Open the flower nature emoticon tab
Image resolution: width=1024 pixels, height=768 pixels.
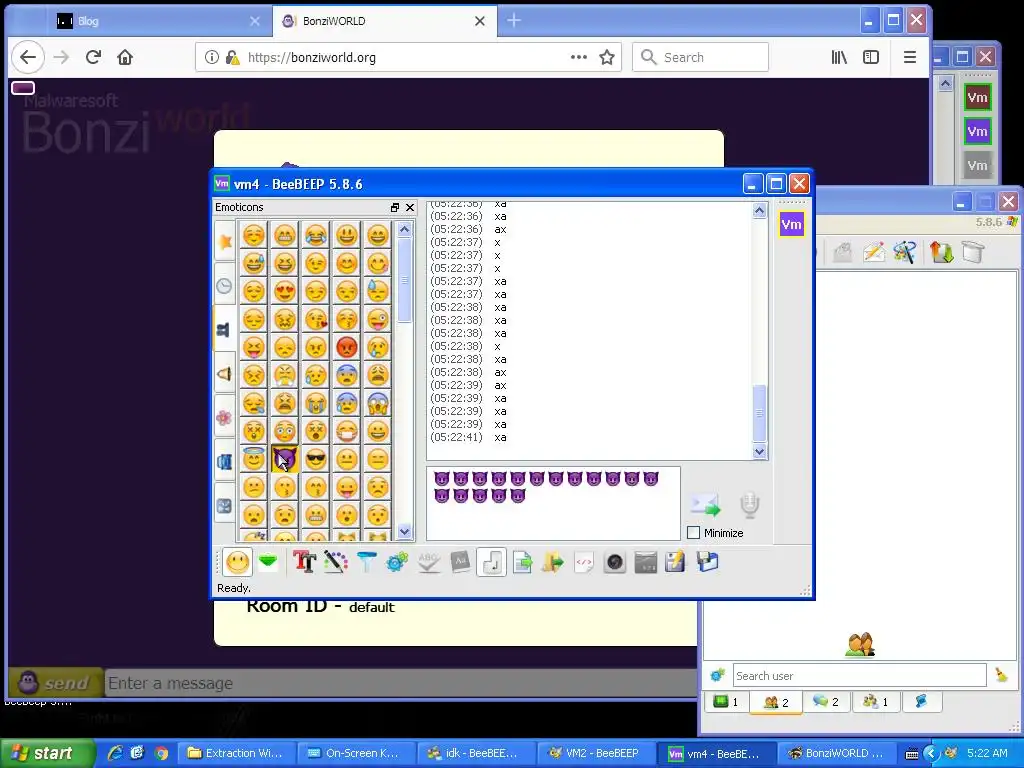click(x=225, y=417)
